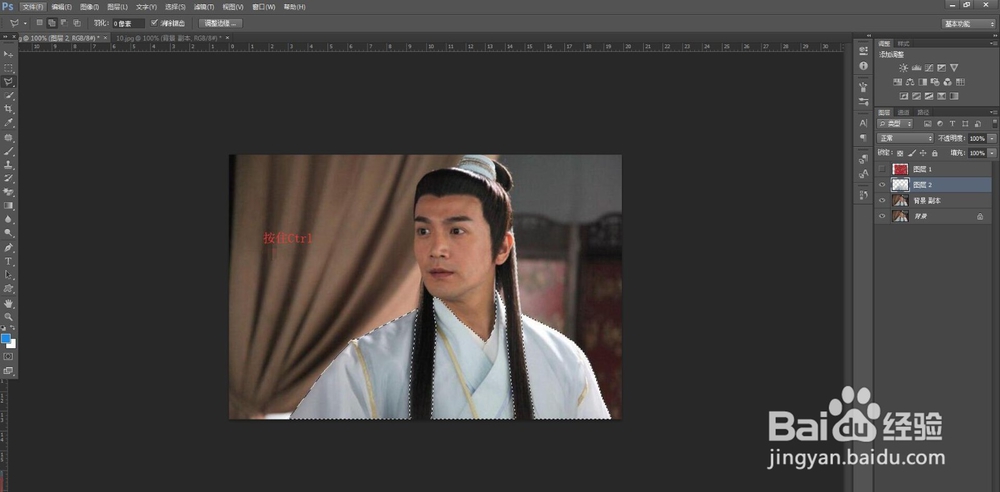This screenshot has height=492, width=1000.
Task: Select the Hand tool
Action: tap(8, 303)
